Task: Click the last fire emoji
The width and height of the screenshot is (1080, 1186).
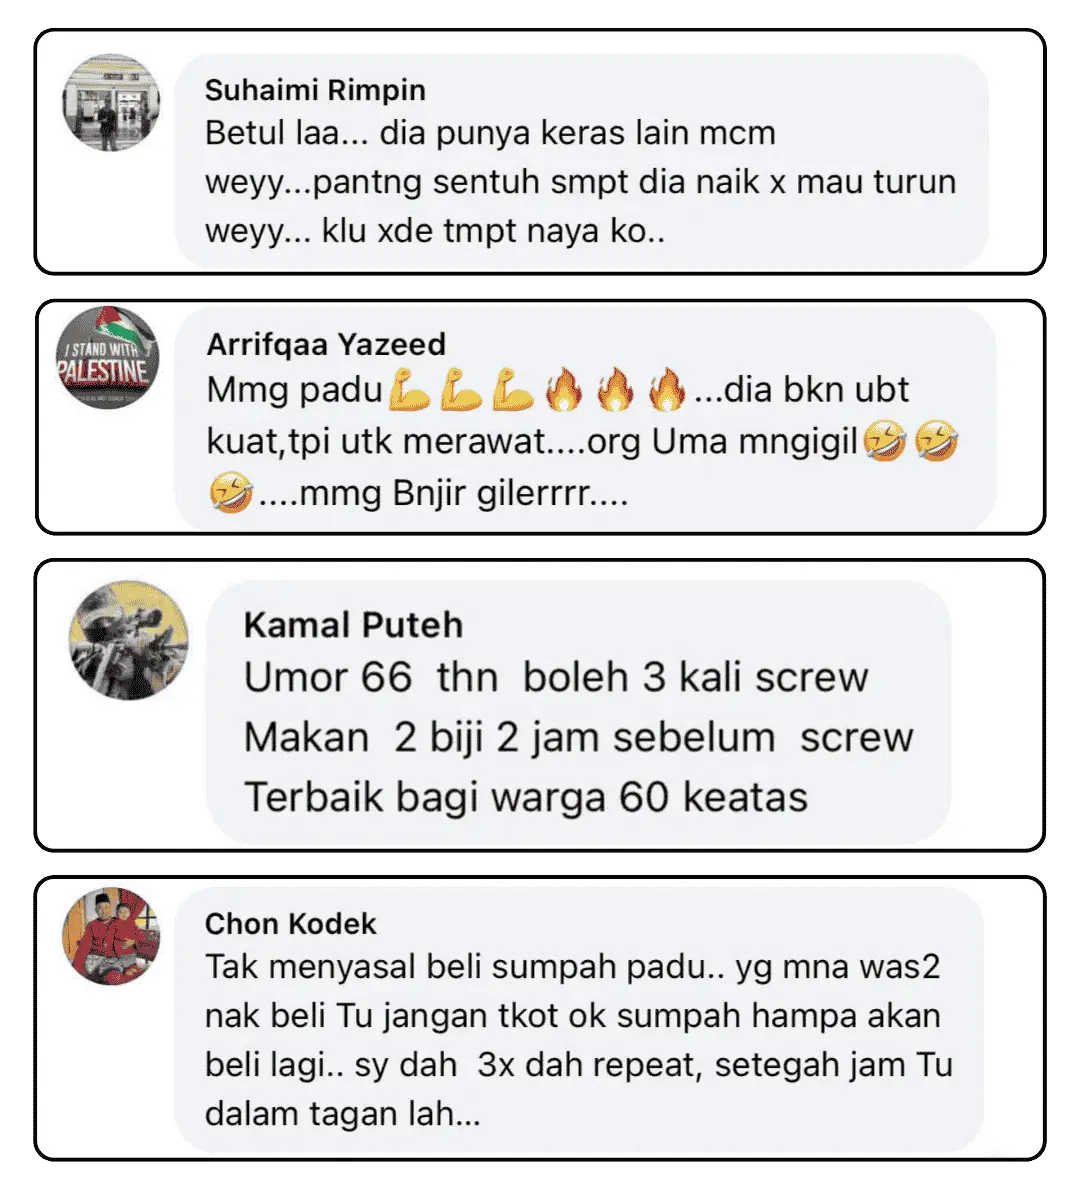Action: click(x=668, y=390)
